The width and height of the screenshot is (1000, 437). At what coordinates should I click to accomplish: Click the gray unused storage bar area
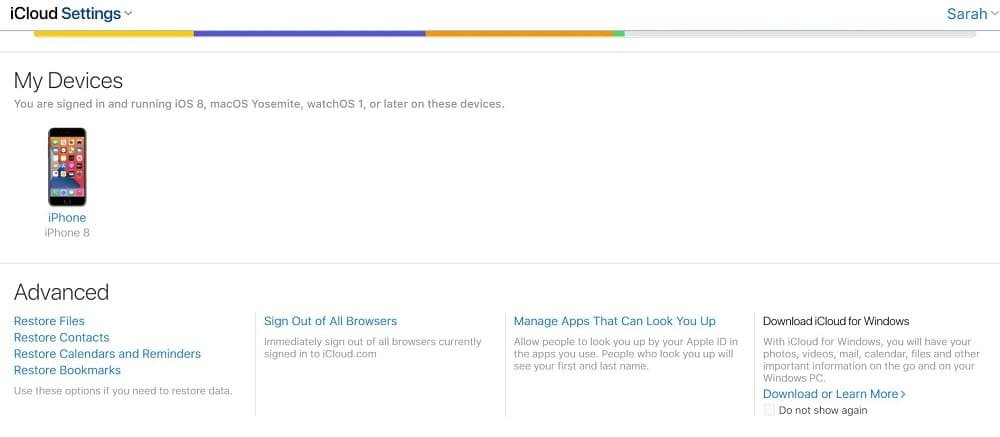[800, 34]
